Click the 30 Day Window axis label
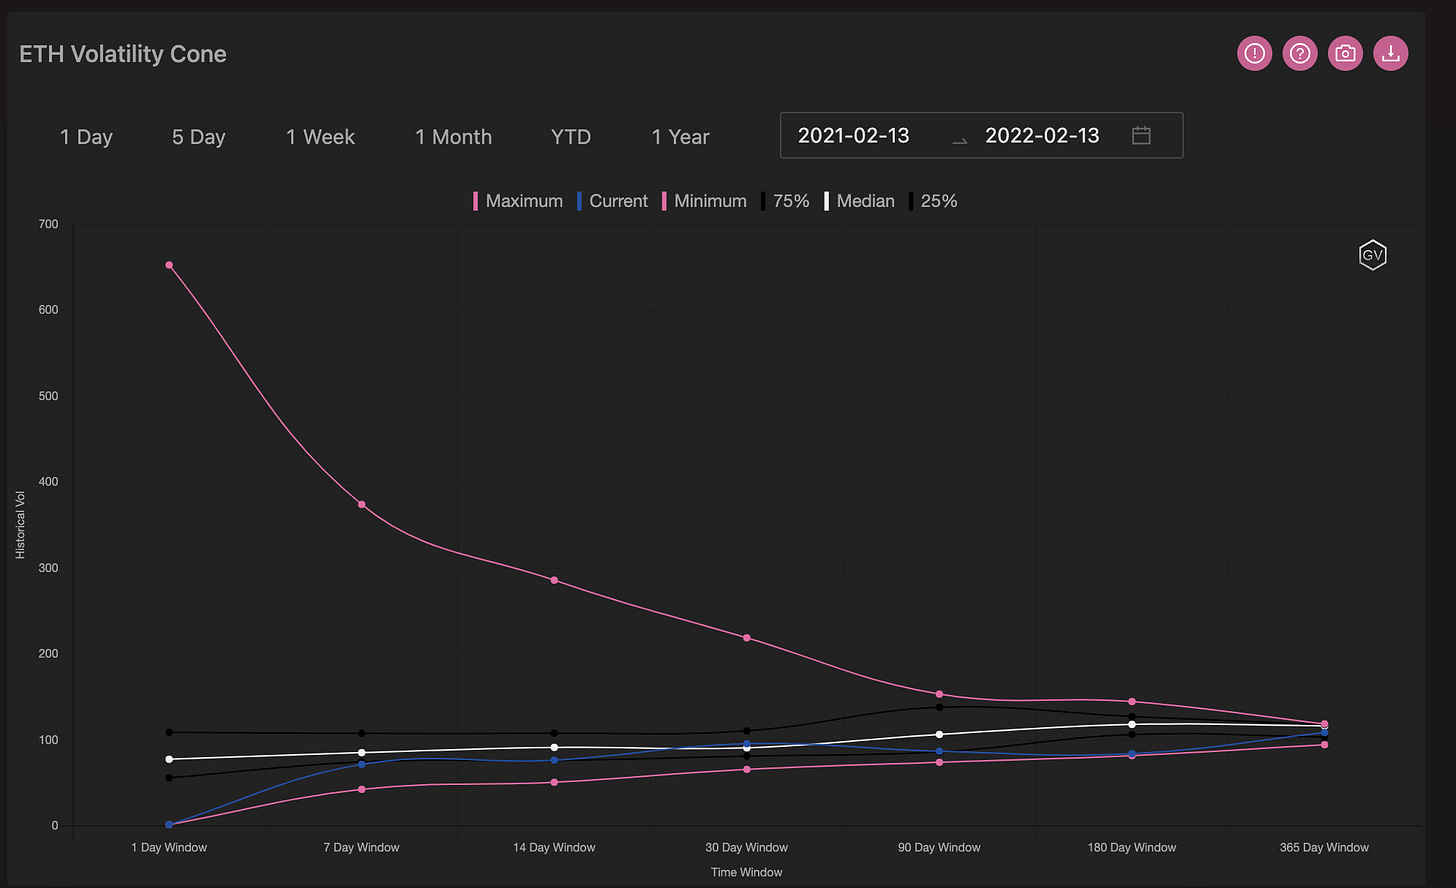1456x888 pixels. [x=747, y=847]
